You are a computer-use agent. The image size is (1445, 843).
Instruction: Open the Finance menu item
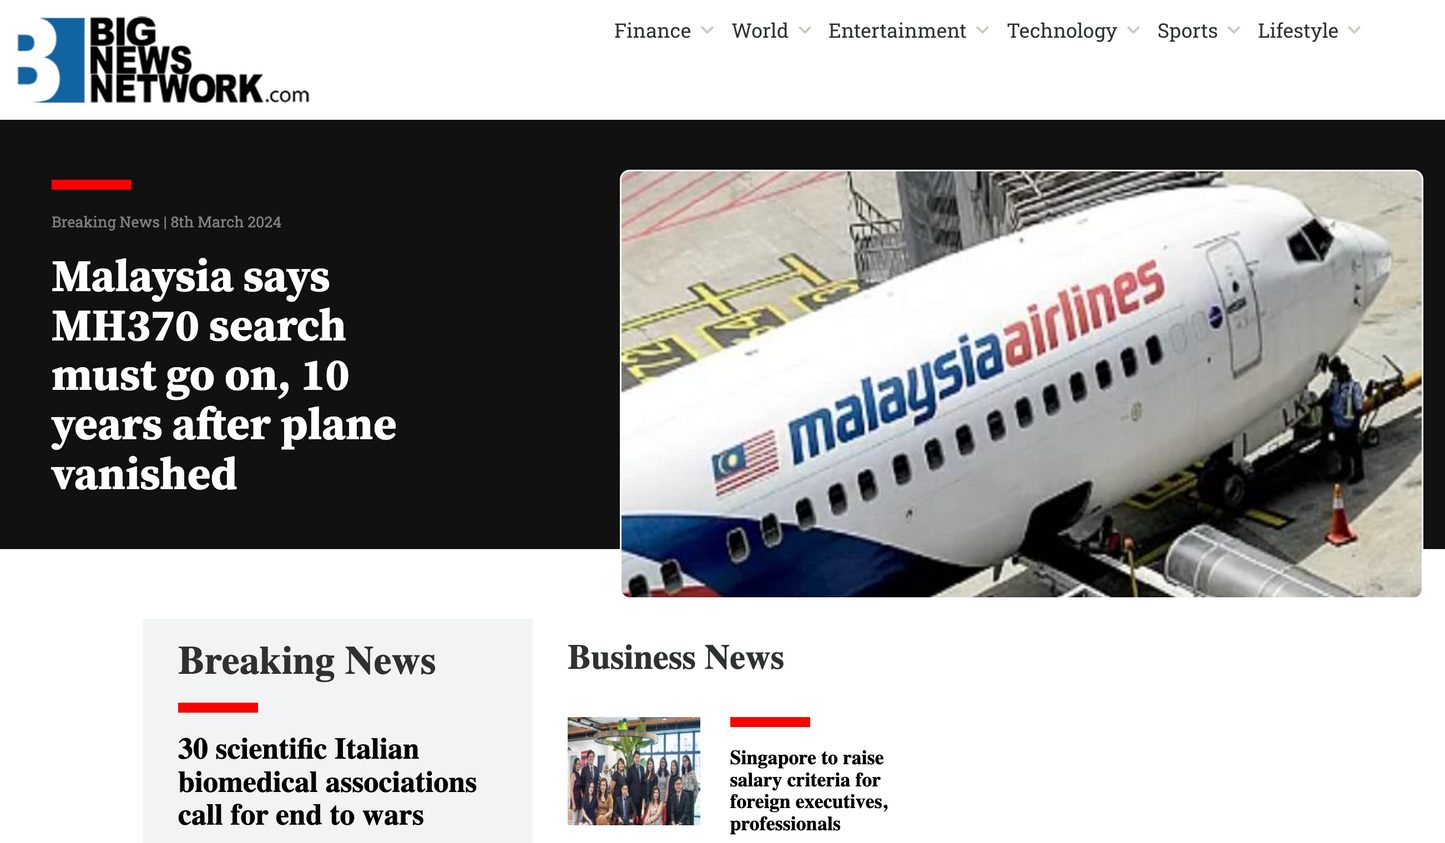click(652, 31)
